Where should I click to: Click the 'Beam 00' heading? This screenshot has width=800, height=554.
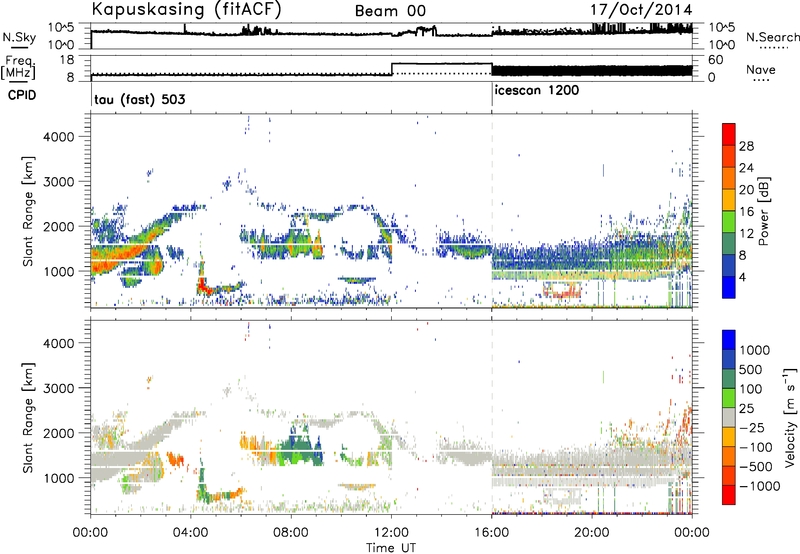pos(390,11)
